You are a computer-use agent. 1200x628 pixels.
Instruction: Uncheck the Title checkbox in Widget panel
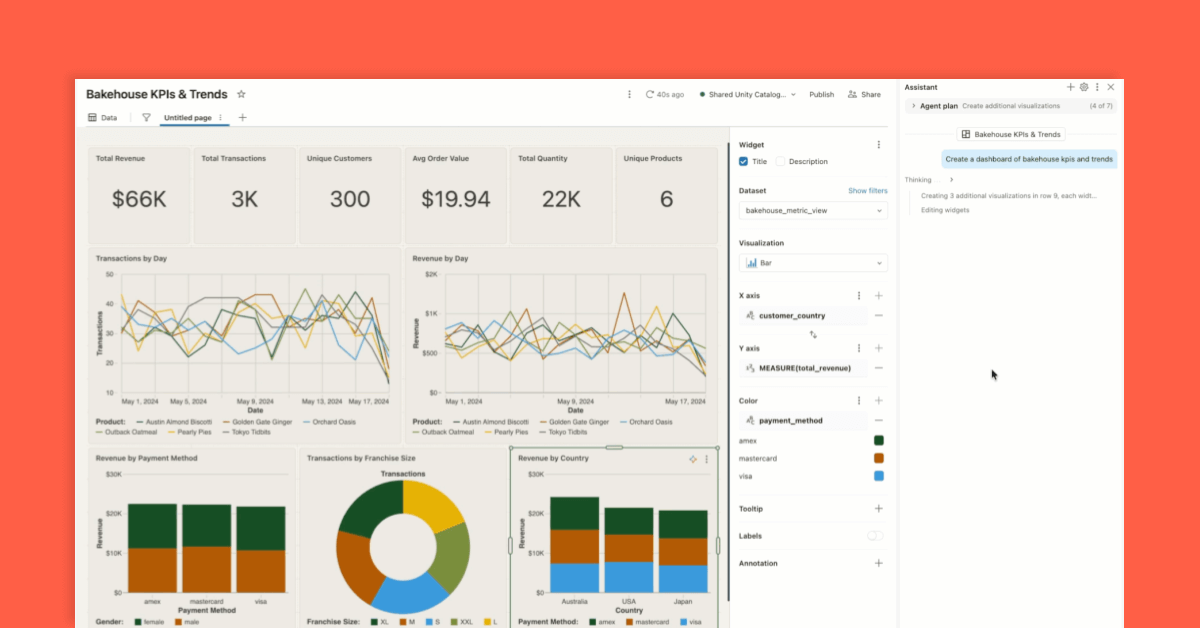(743, 161)
